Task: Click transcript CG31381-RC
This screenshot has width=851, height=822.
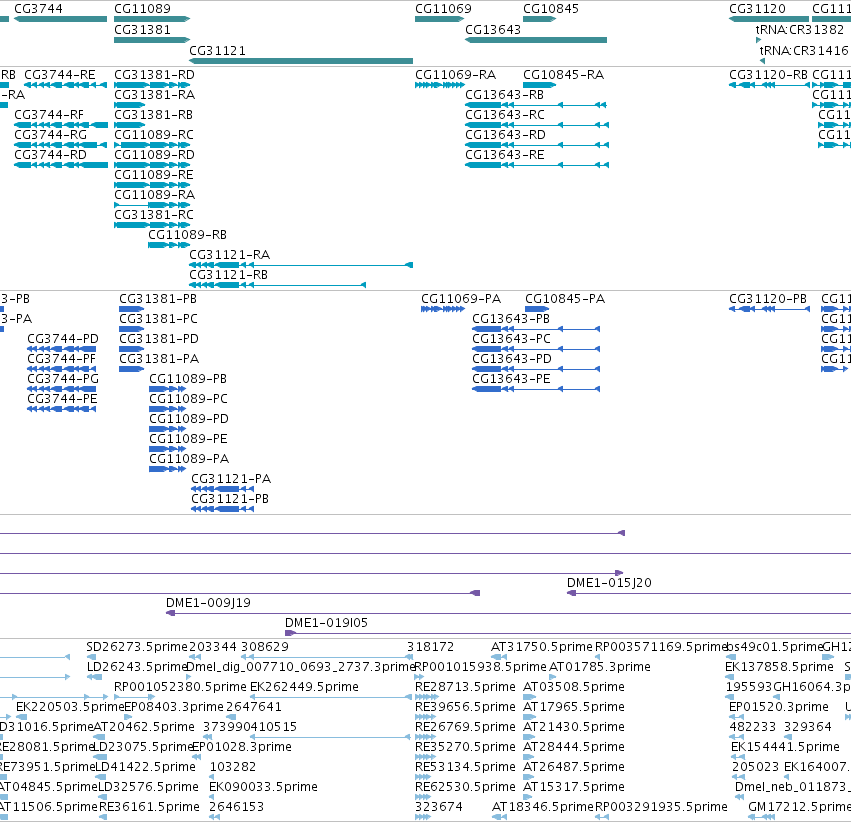Action: pyautogui.click(x=152, y=225)
